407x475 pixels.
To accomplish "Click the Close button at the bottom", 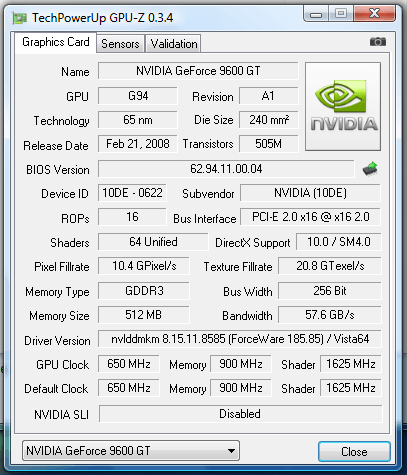I will (x=354, y=452).
